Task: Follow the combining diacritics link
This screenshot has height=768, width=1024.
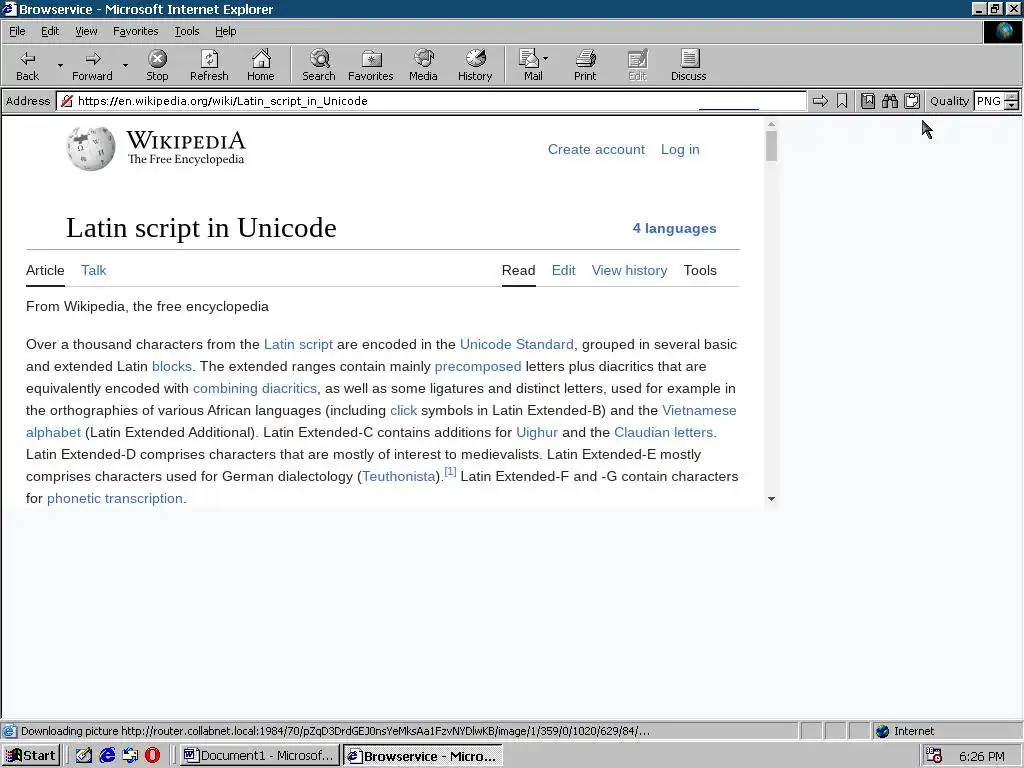Action: tap(255, 389)
